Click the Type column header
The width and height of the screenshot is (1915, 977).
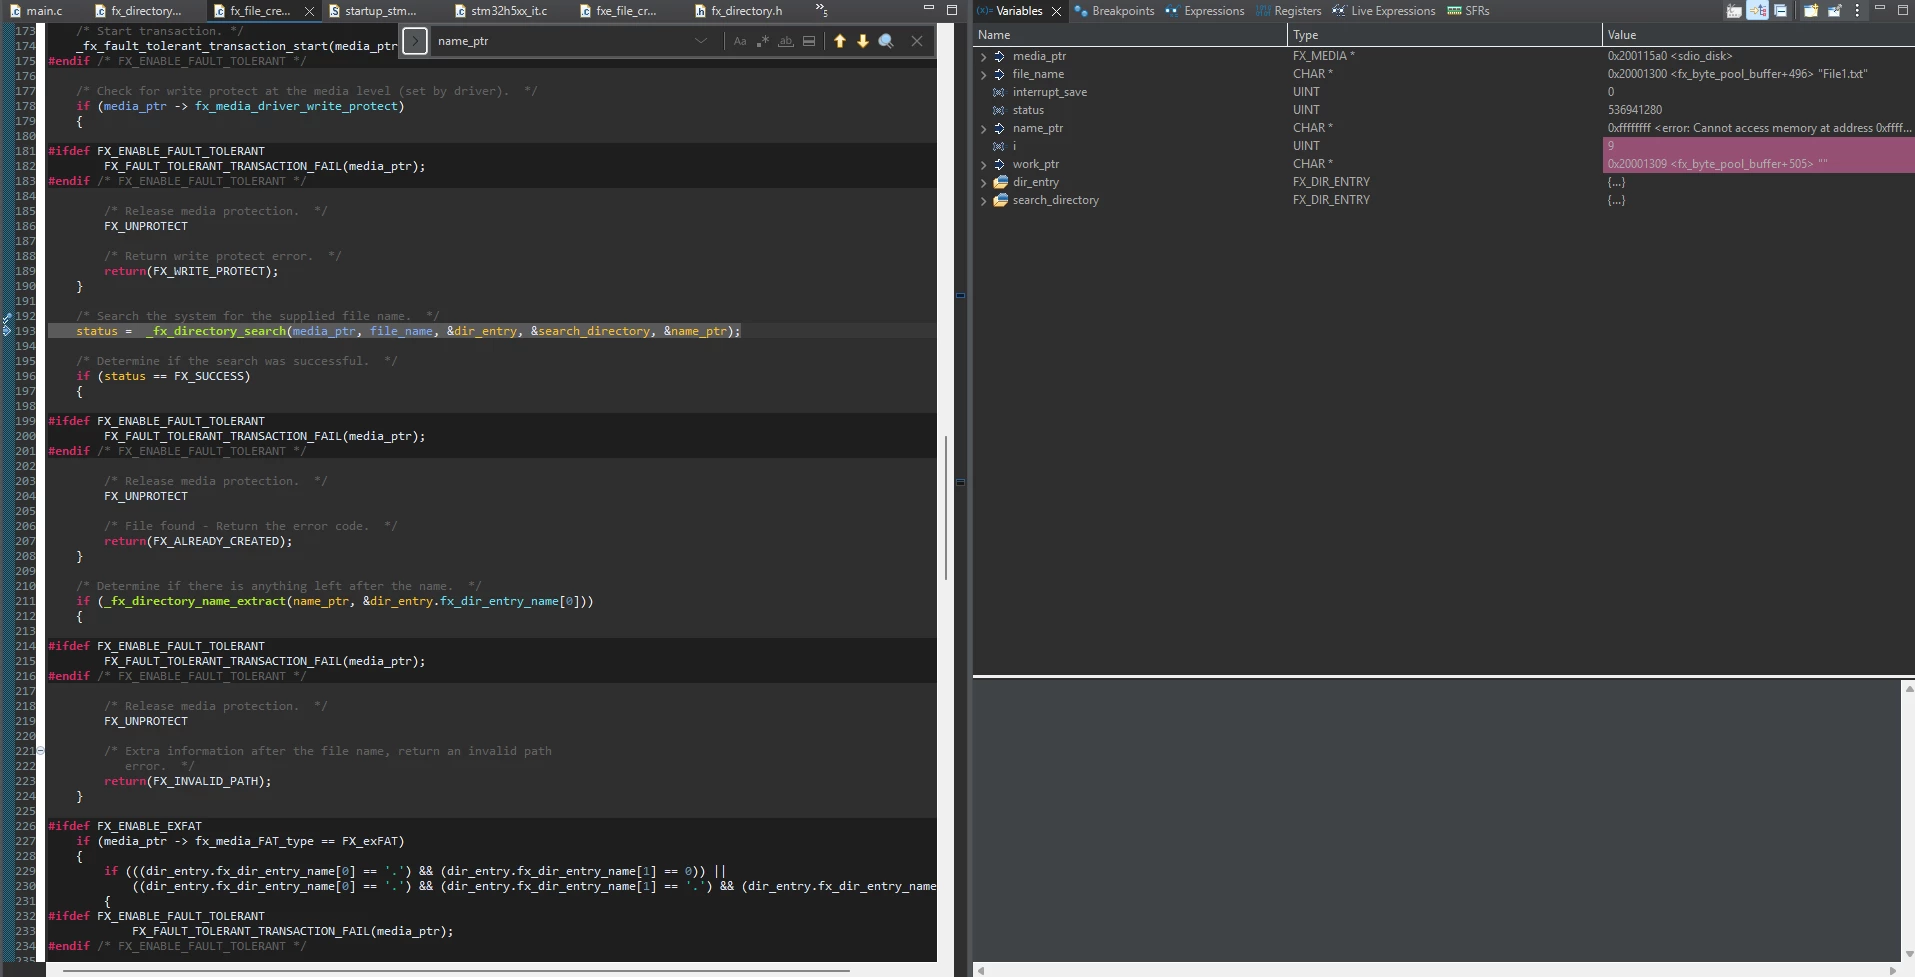(1444, 35)
